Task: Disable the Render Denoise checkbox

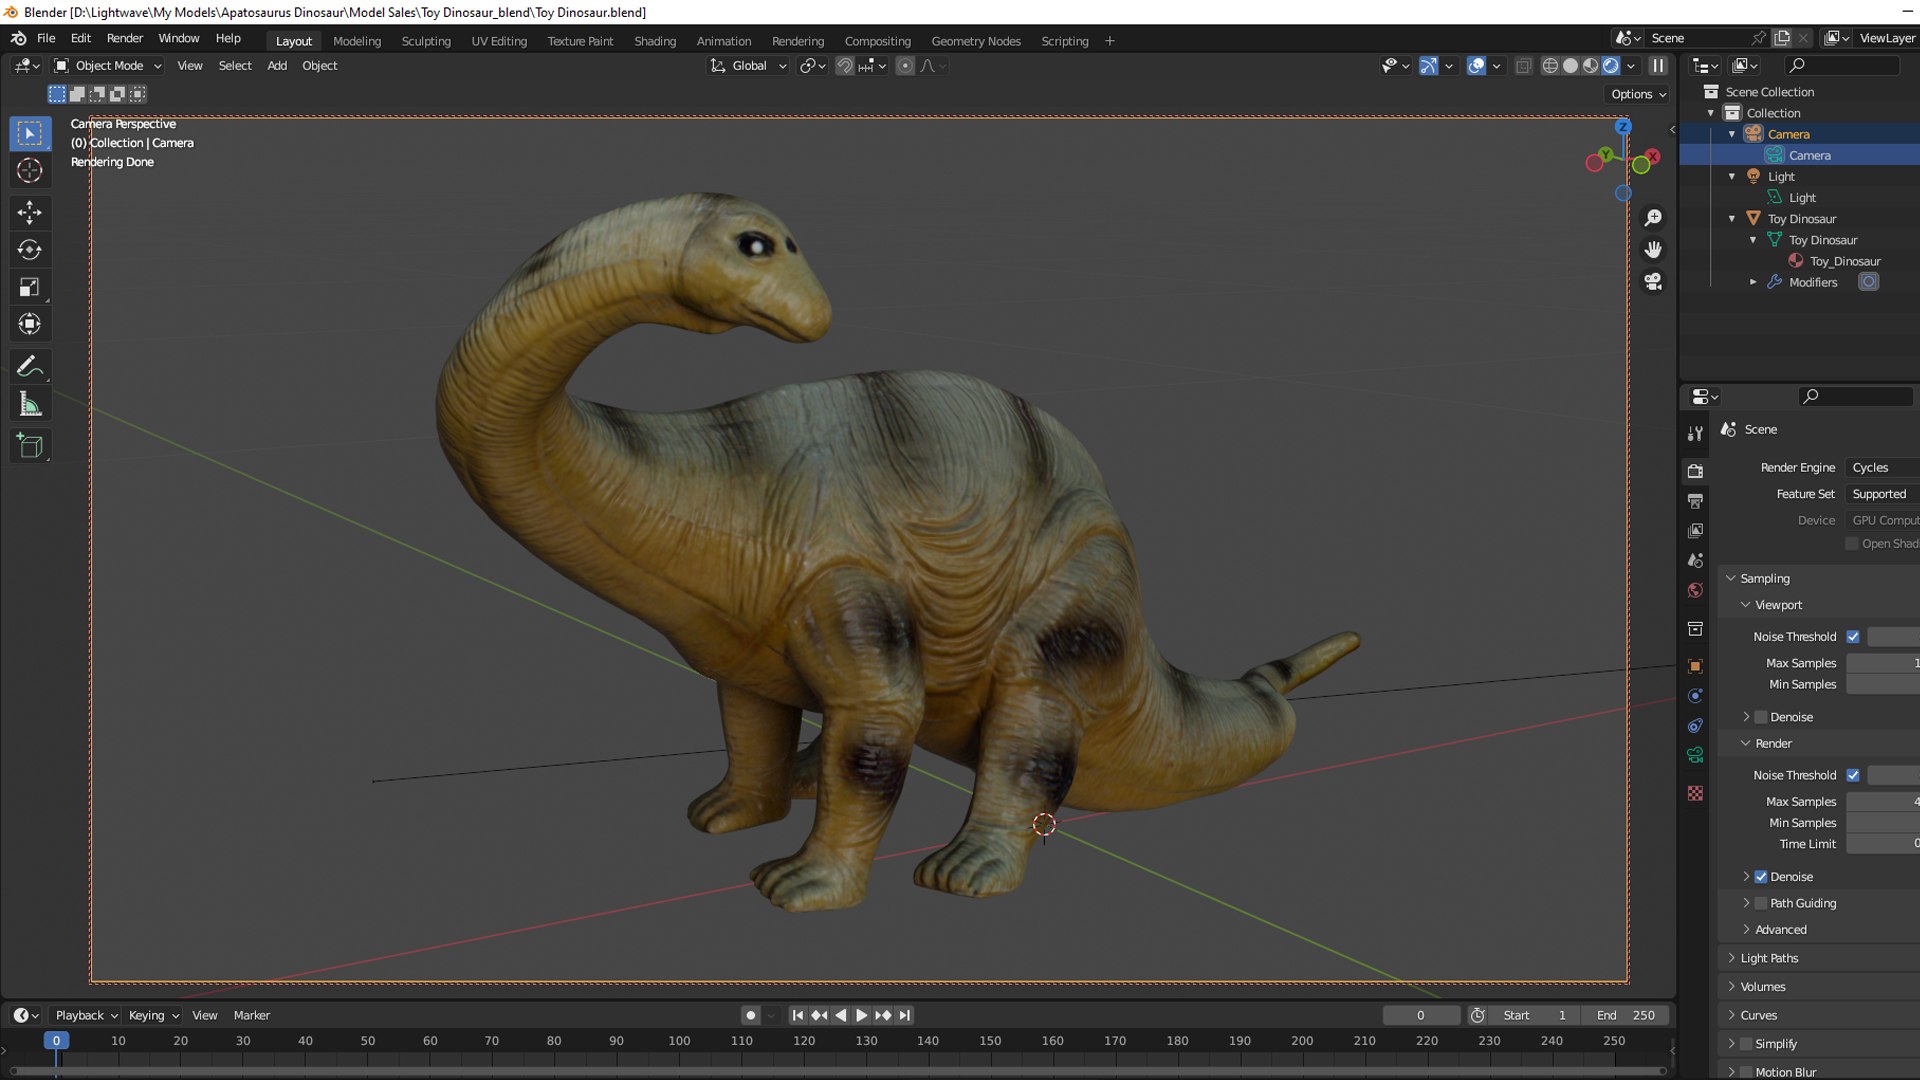Action: (x=1761, y=877)
